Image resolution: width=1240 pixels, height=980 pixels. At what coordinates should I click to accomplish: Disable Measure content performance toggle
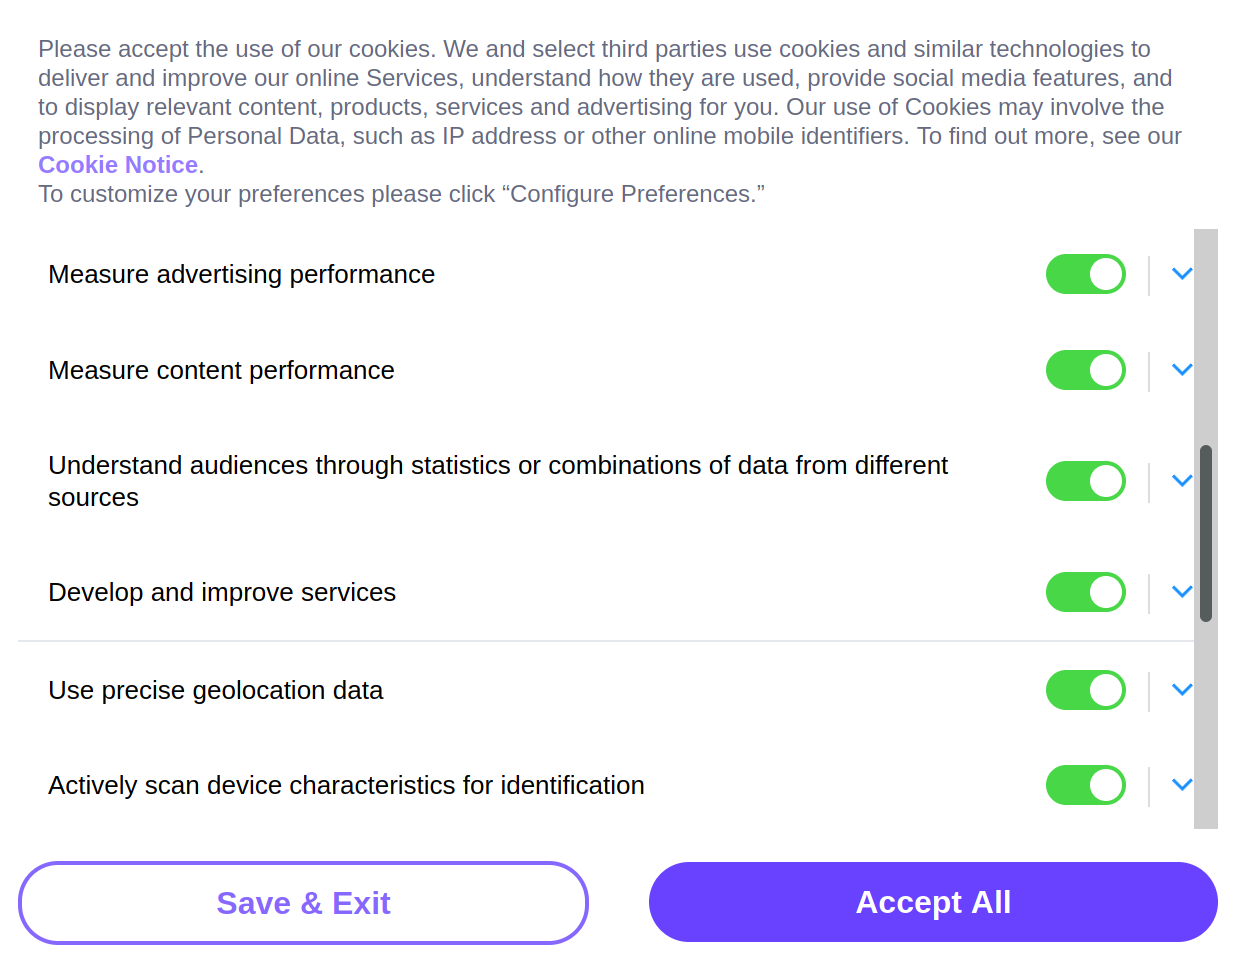pyautogui.click(x=1085, y=370)
